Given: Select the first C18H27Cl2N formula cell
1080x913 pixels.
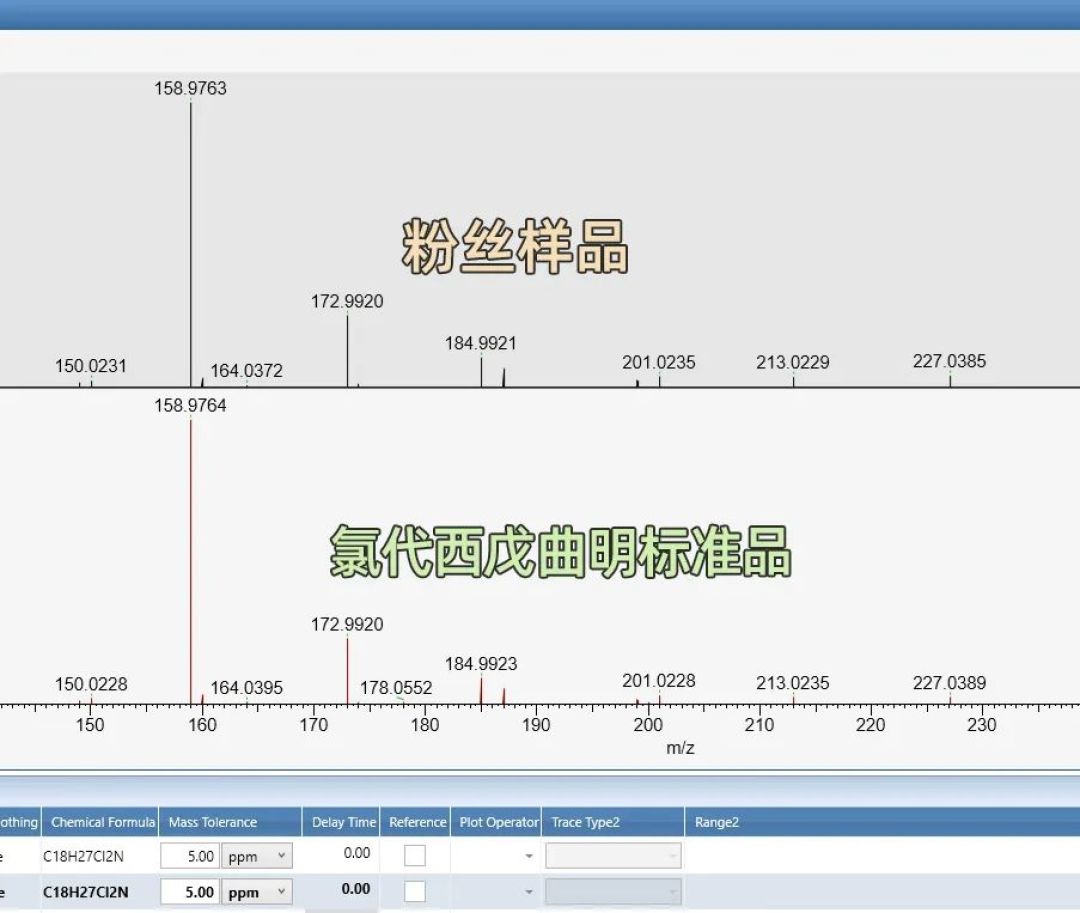Looking at the screenshot, I should [x=83, y=857].
